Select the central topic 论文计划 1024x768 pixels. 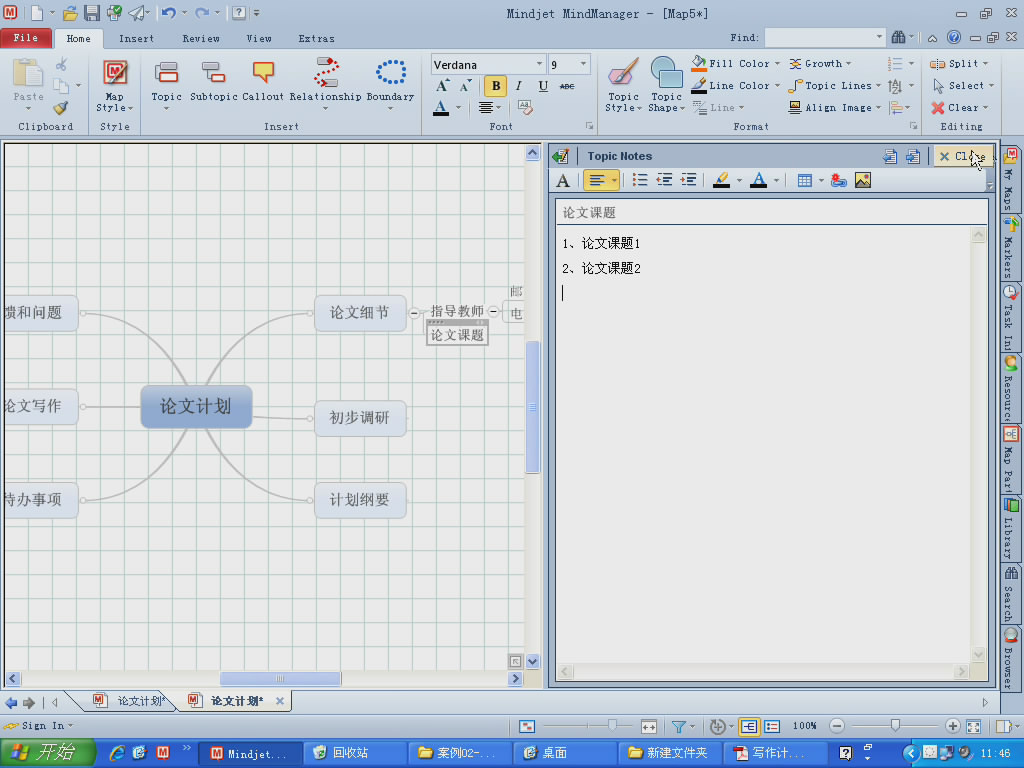[x=197, y=406]
